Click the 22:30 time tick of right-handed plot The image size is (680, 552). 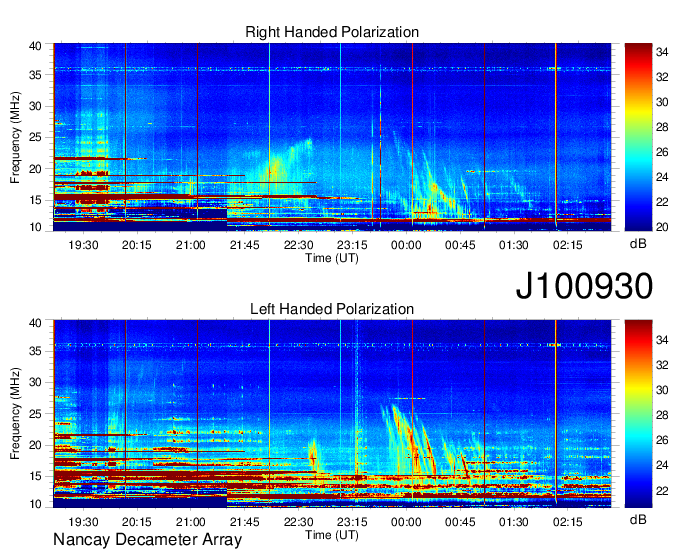(x=299, y=245)
